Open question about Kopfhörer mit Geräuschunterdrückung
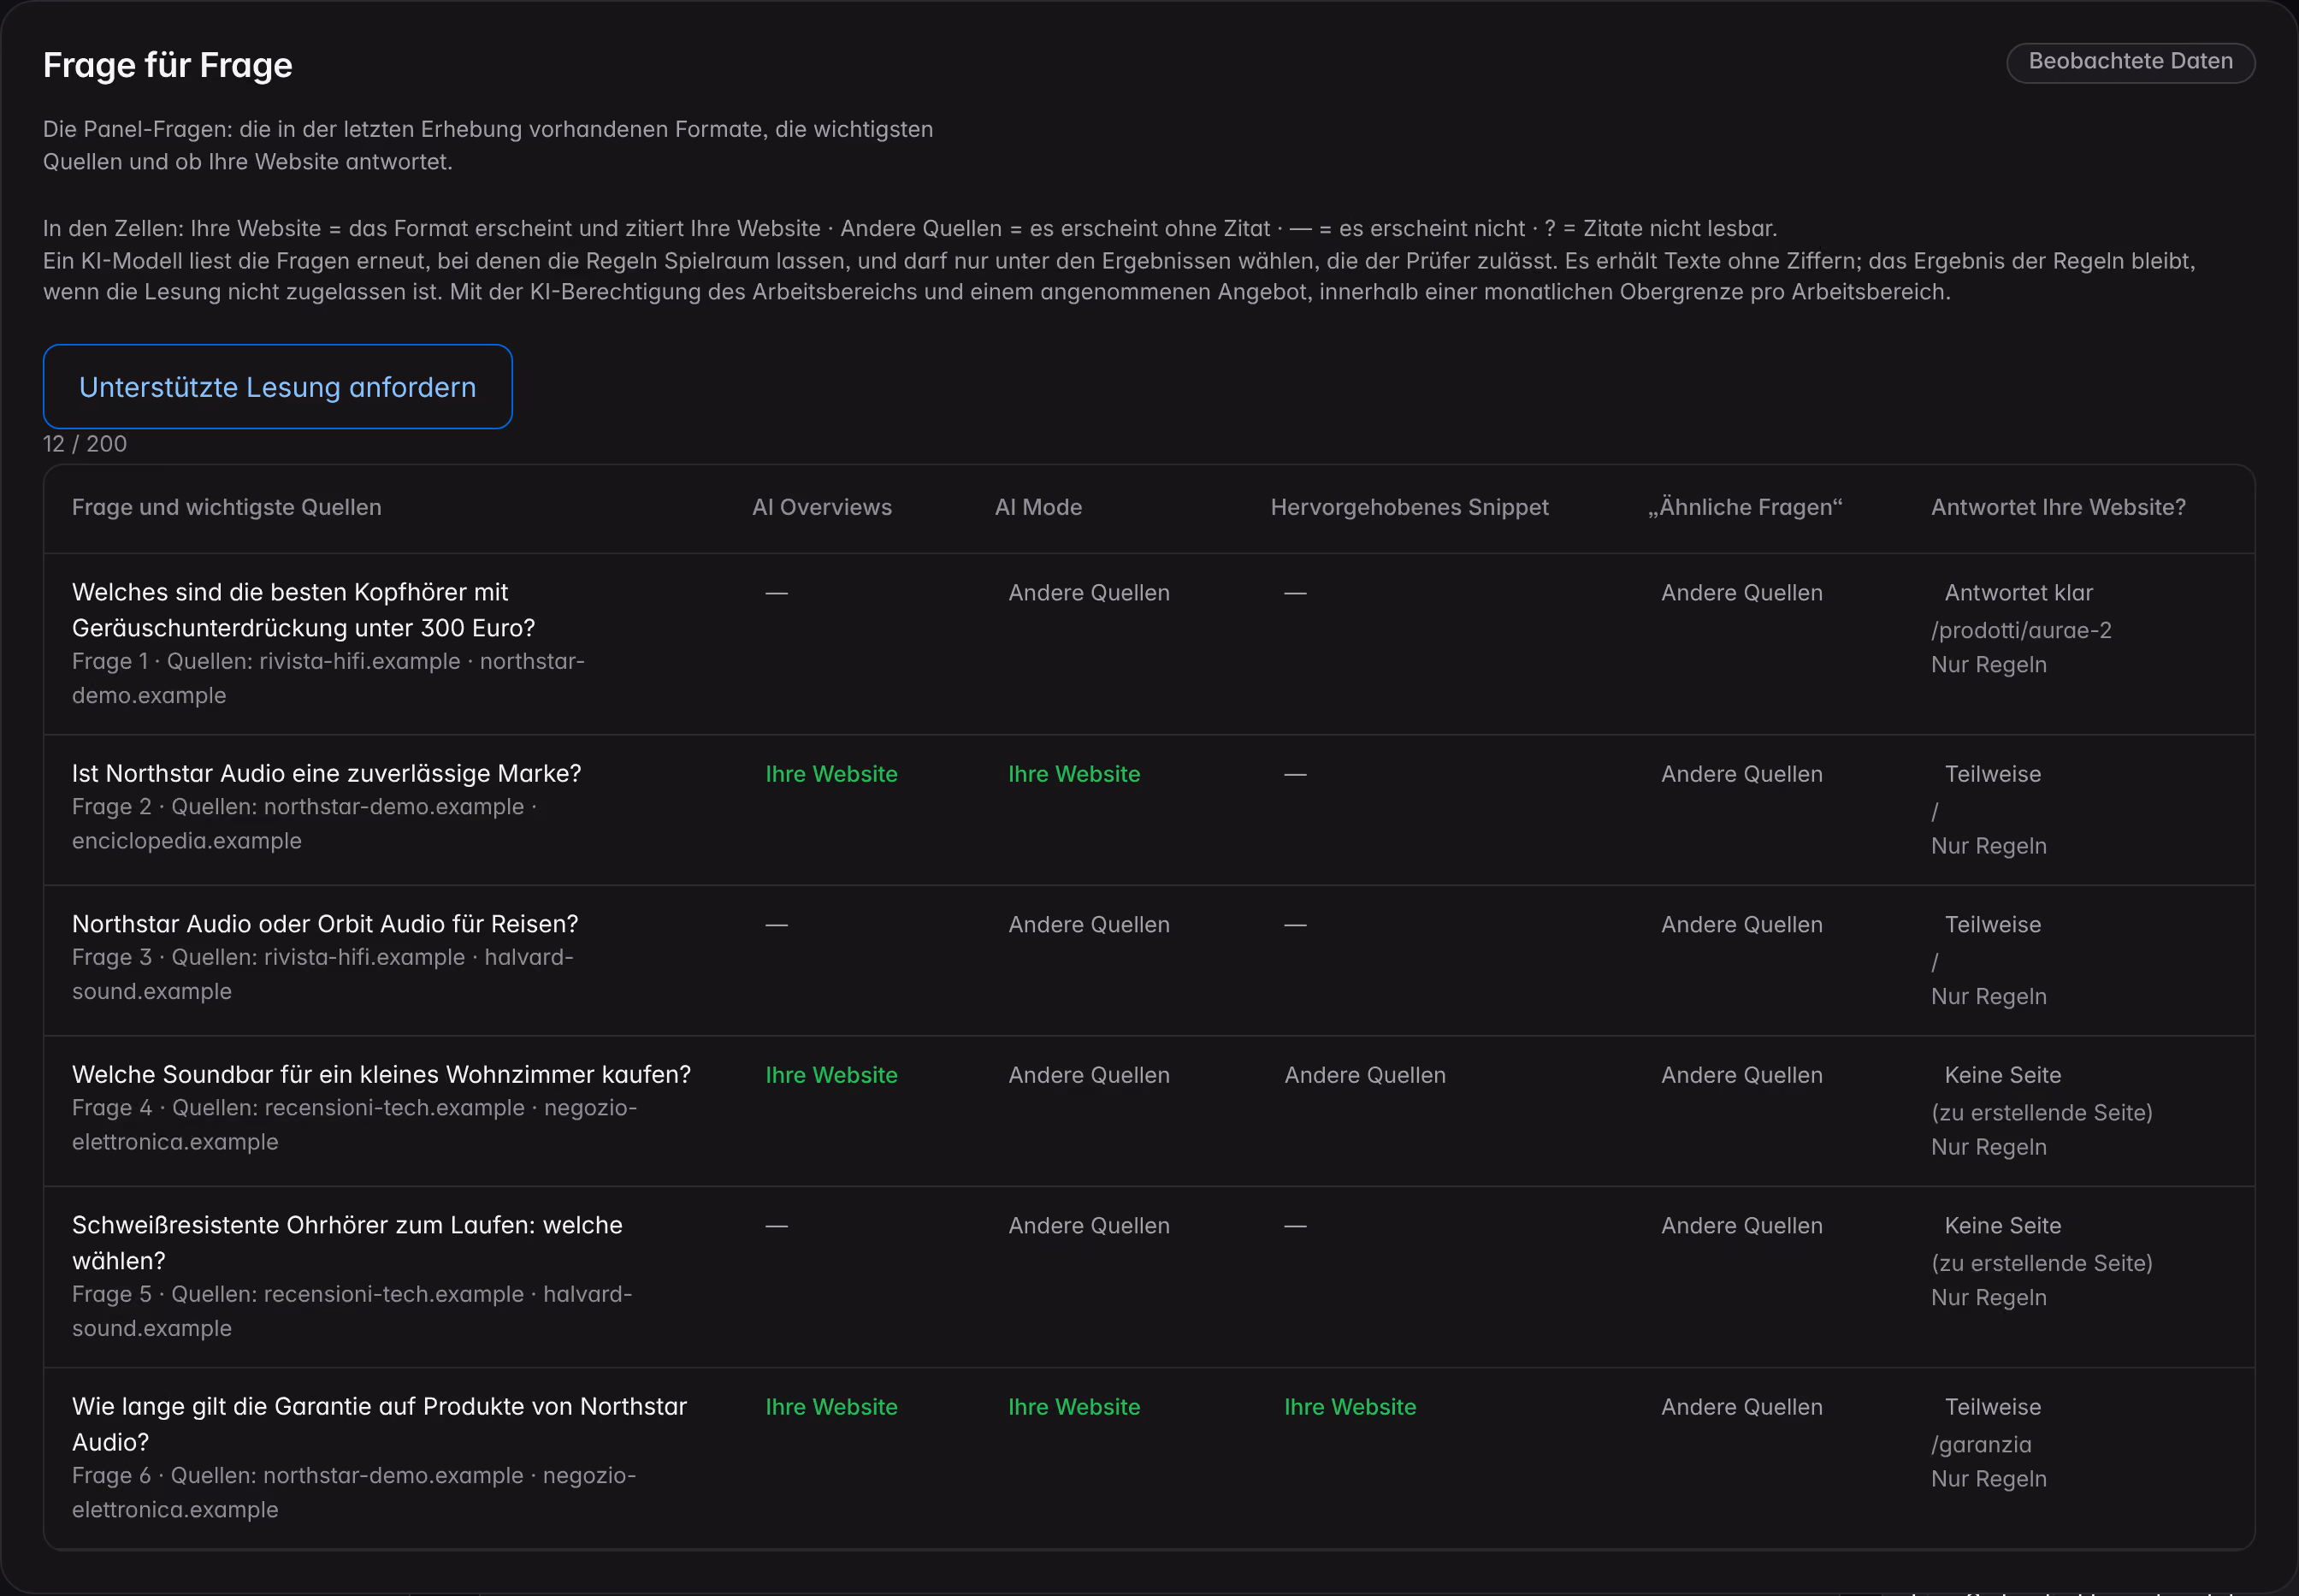 [x=303, y=610]
